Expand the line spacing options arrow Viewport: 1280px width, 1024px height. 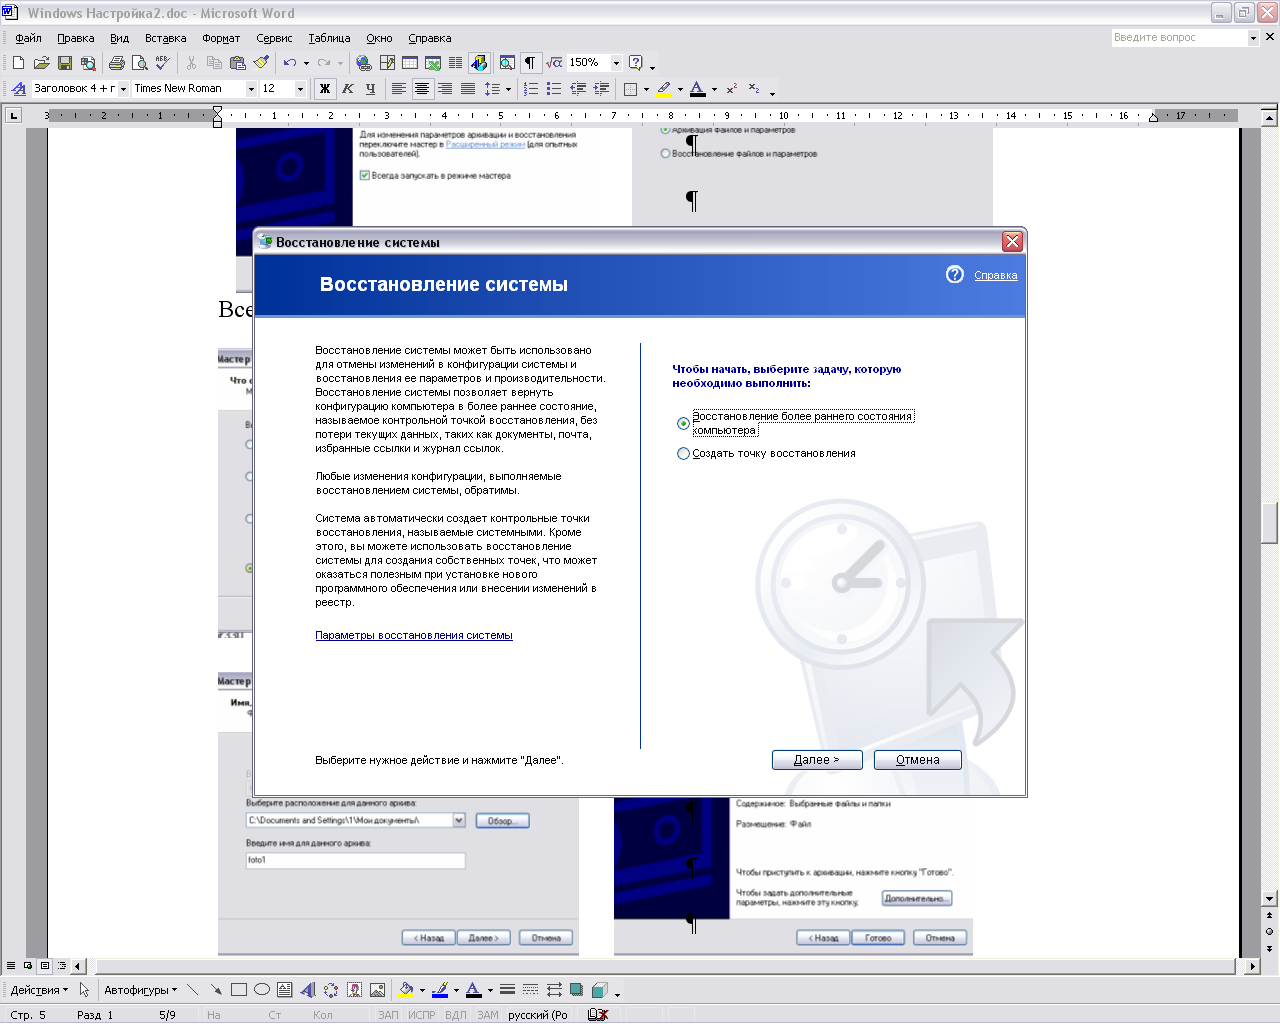click(508, 89)
